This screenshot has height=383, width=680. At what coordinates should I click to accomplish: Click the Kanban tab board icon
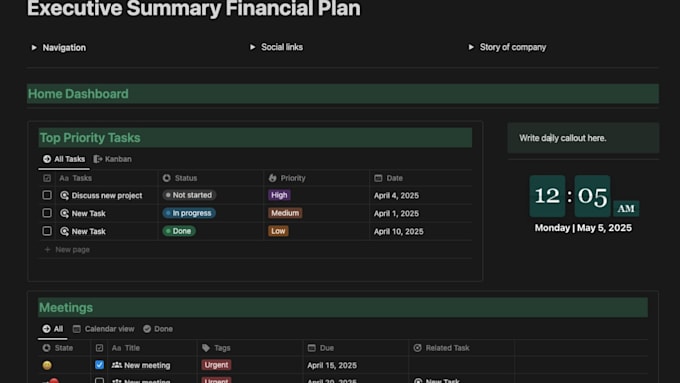point(98,159)
